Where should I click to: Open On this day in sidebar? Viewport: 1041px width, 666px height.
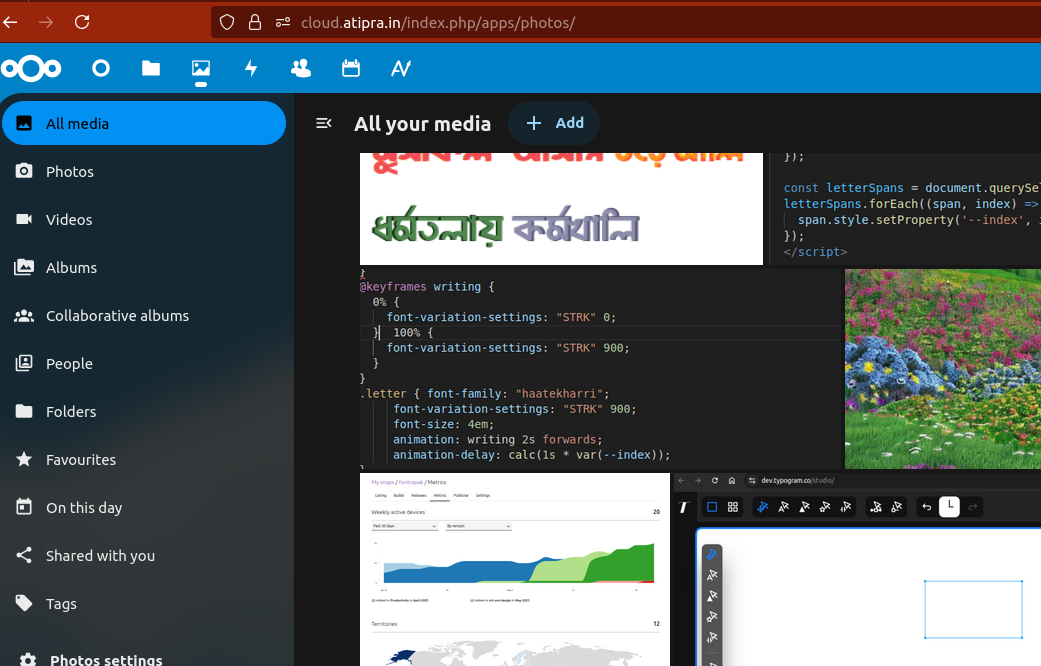click(x=144, y=507)
